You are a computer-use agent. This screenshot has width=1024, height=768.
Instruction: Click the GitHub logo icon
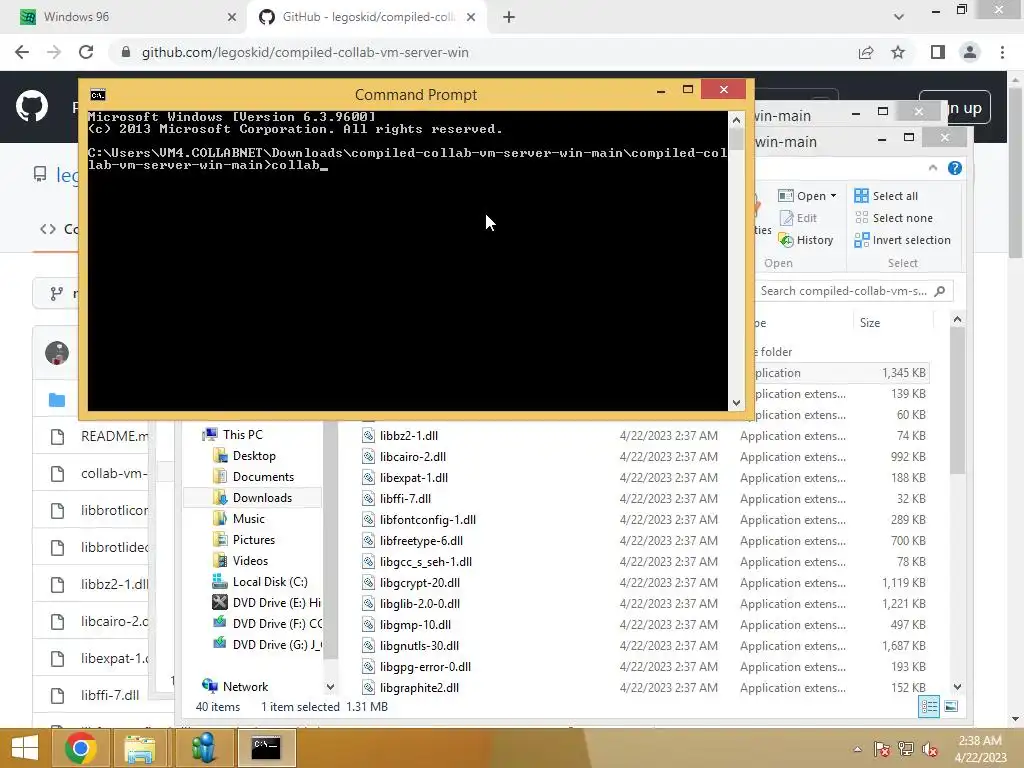tap(31, 106)
